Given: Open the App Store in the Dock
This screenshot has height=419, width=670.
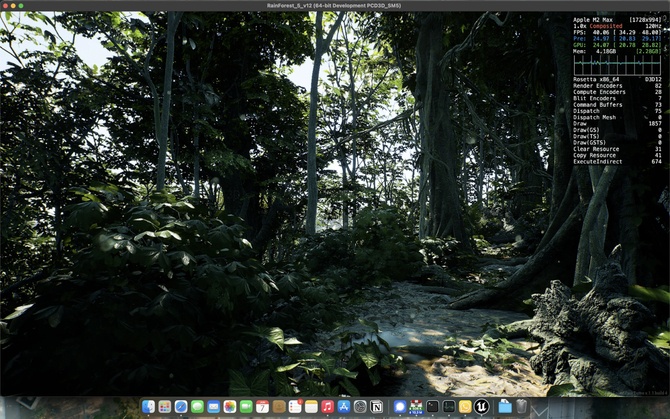Looking at the screenshot, I should click(x=344, y=407).
